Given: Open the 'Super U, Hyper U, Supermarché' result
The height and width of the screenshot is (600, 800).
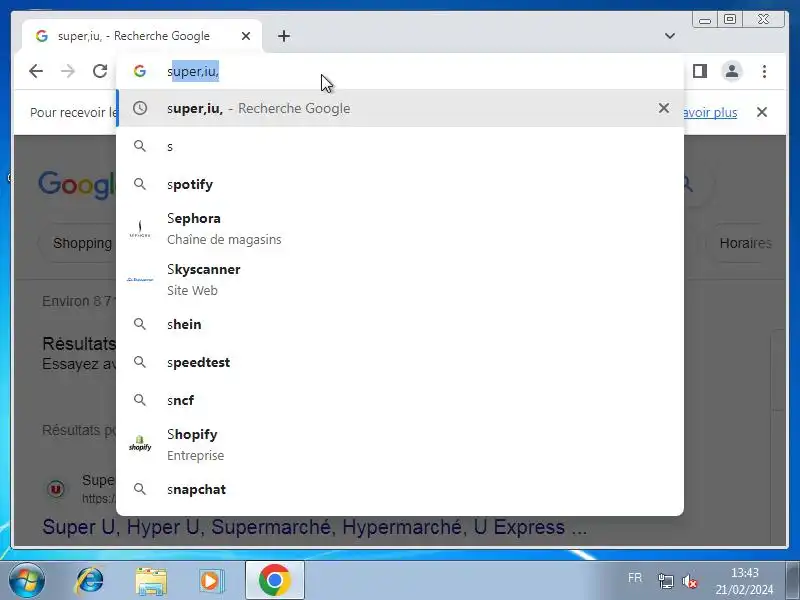Looking at the screenshot, I should click(315, 527).
